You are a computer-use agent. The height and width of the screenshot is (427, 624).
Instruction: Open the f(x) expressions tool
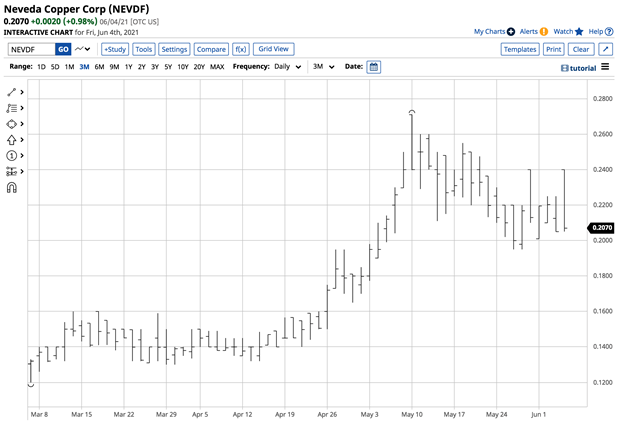[240, 49]
